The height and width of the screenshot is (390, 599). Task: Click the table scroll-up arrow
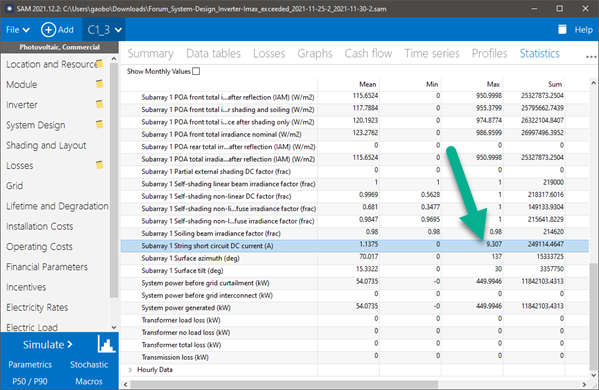[593, 83]
